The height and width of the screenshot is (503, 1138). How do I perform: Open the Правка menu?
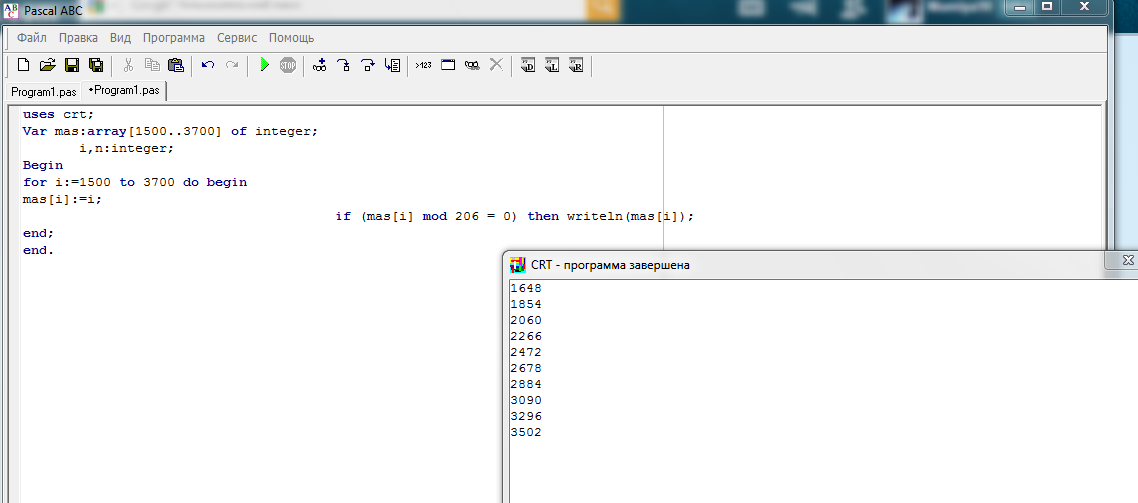(x=78, y=38)
